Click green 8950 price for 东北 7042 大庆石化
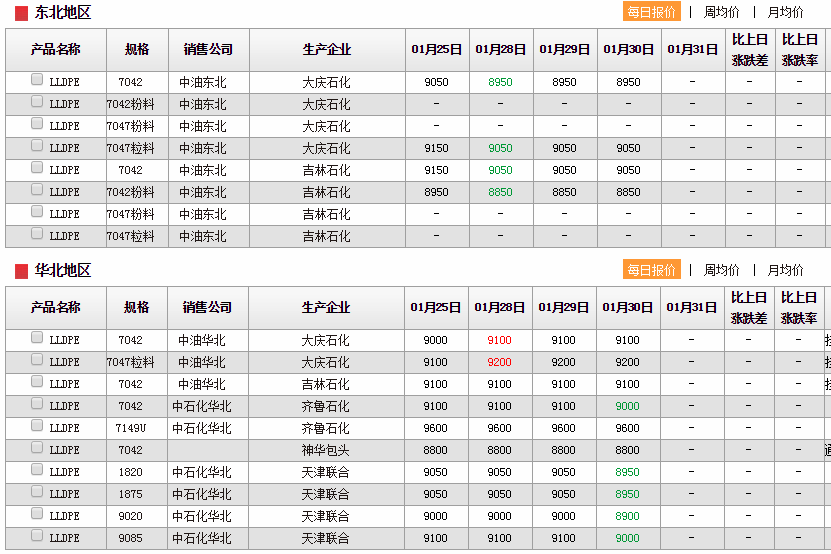 click(500, 82)
